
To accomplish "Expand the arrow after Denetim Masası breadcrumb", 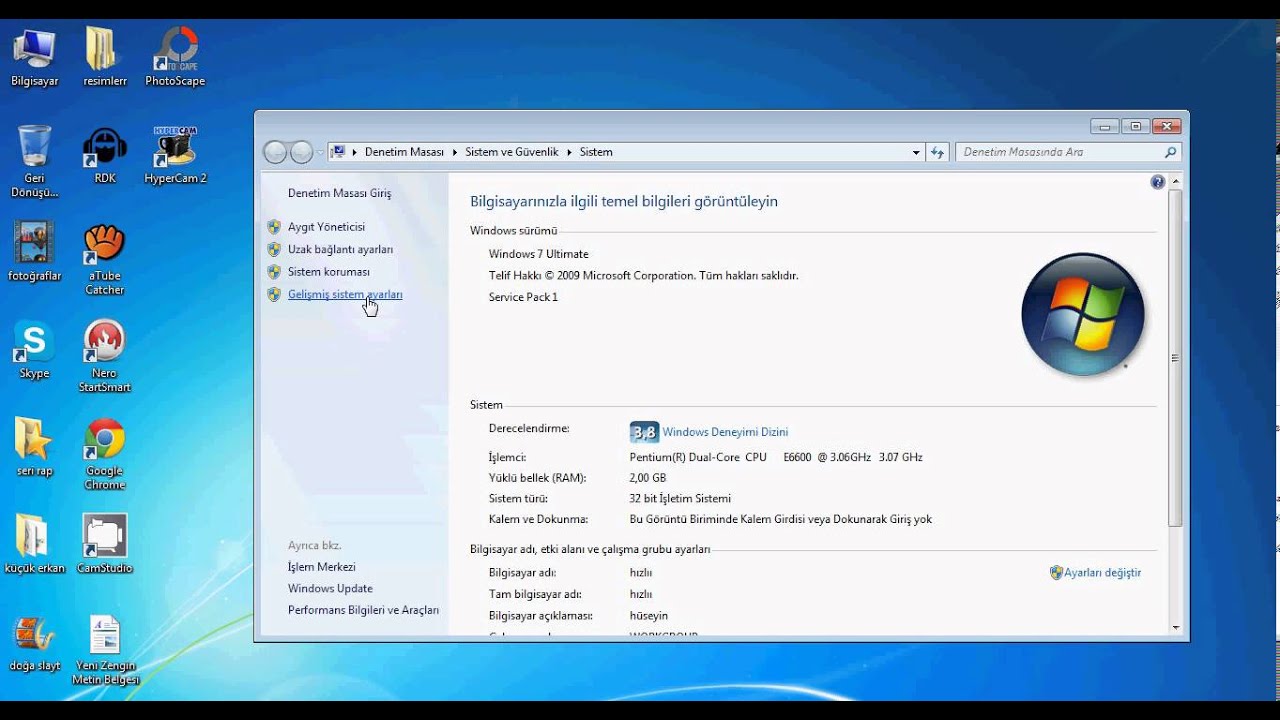I will [x=454, y=152].
